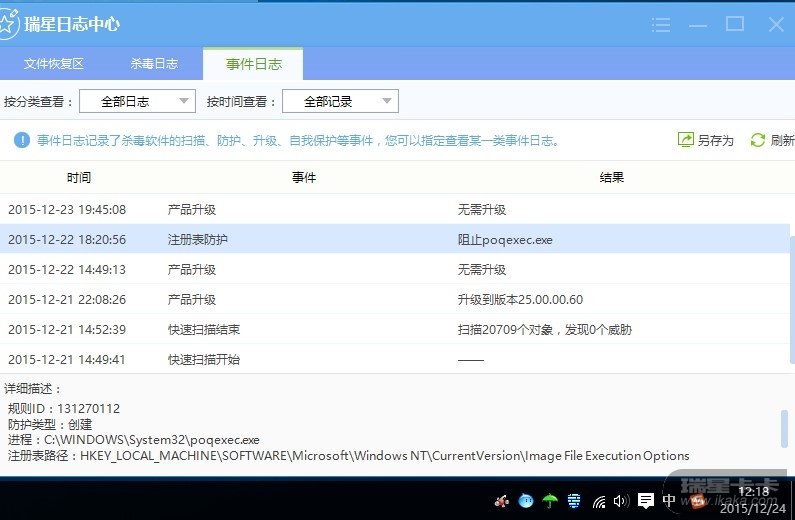Open the blue round face tray icon
The height and width of the screenshot is (520, 795).
pyautogui.click(x=526, y=501)
